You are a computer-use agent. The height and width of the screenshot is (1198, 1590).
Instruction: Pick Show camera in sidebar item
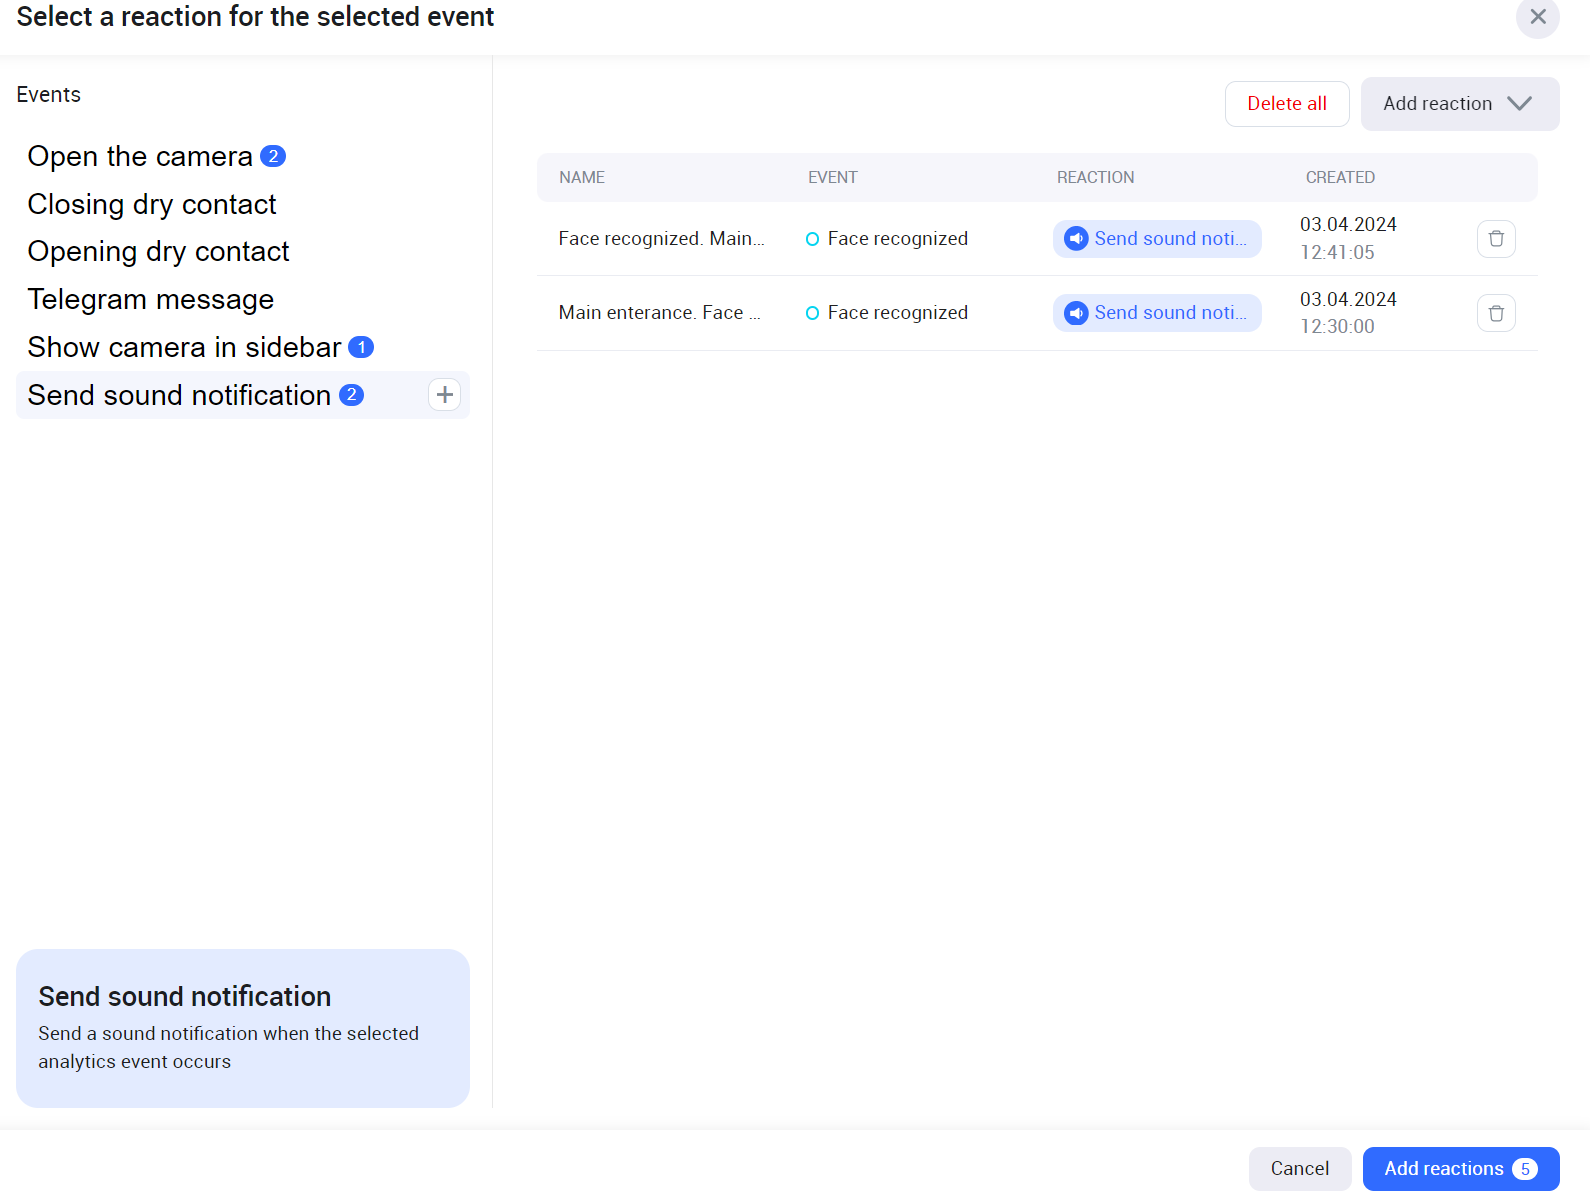[184, 347]
